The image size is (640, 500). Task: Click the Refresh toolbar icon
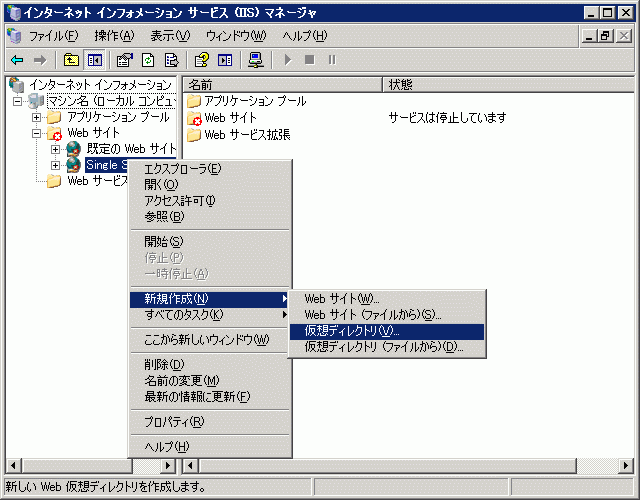coord(148,60)
